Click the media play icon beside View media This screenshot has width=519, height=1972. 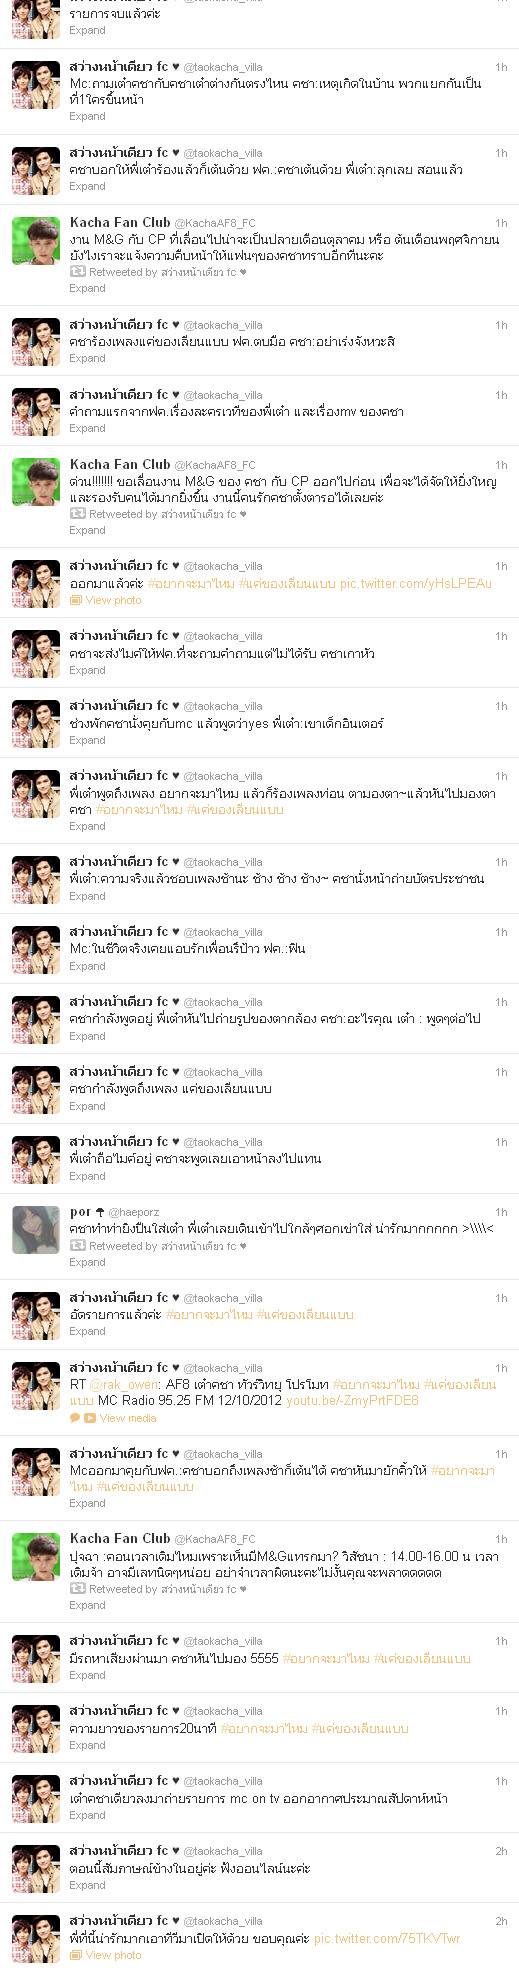pos(89,1418)
